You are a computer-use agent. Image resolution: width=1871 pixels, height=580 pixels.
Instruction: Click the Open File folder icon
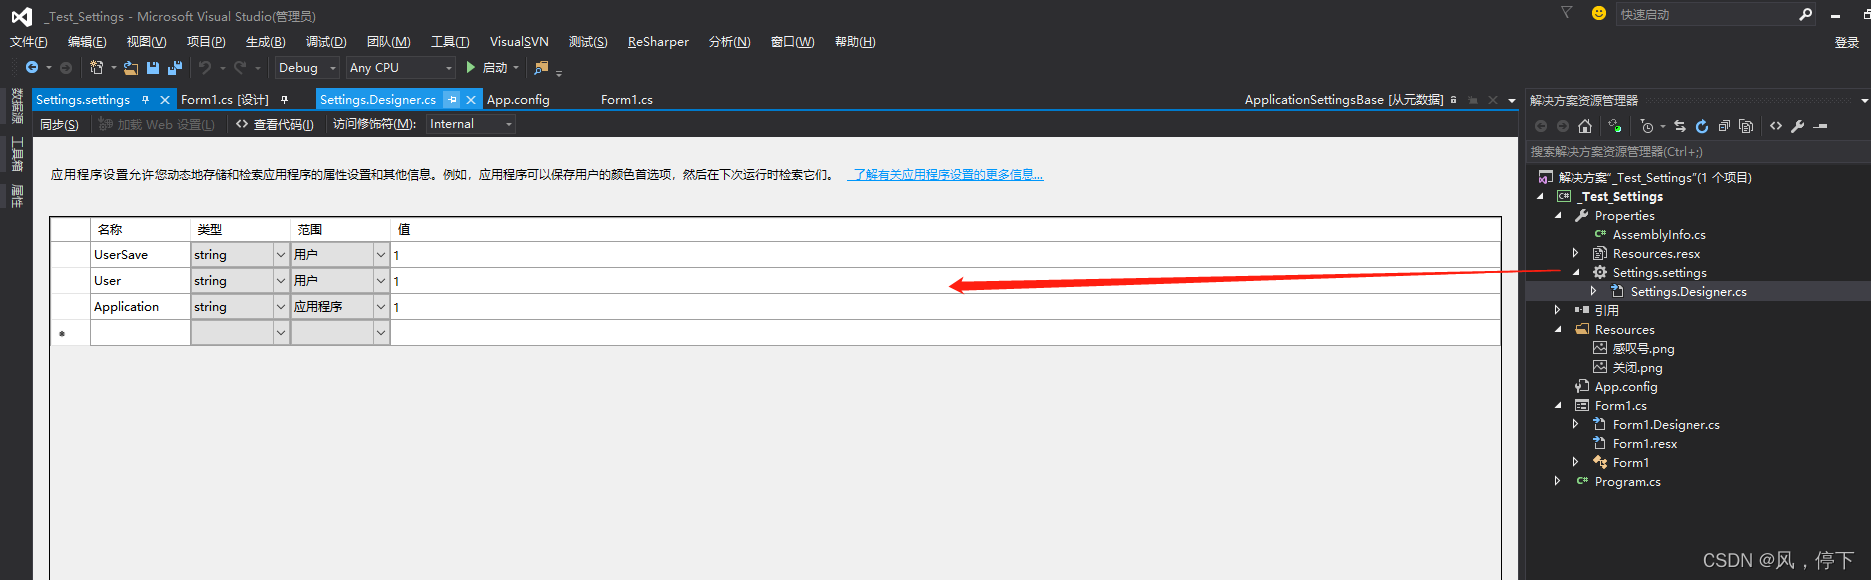[131, 68]
